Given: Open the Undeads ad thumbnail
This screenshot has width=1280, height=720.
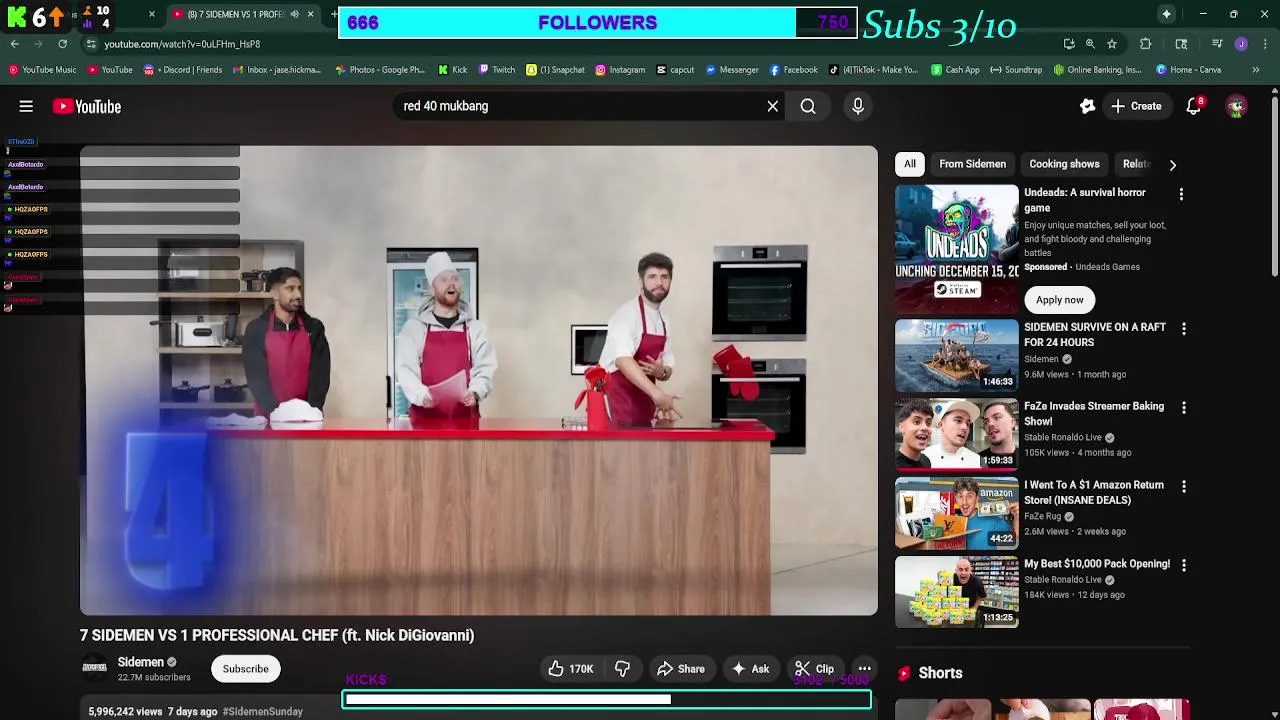Looking at the screenshot, I should (x=957, y=249).
